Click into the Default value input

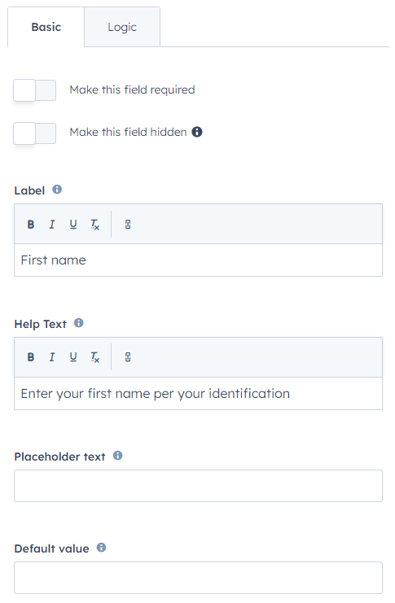click(x=198, y=578)
